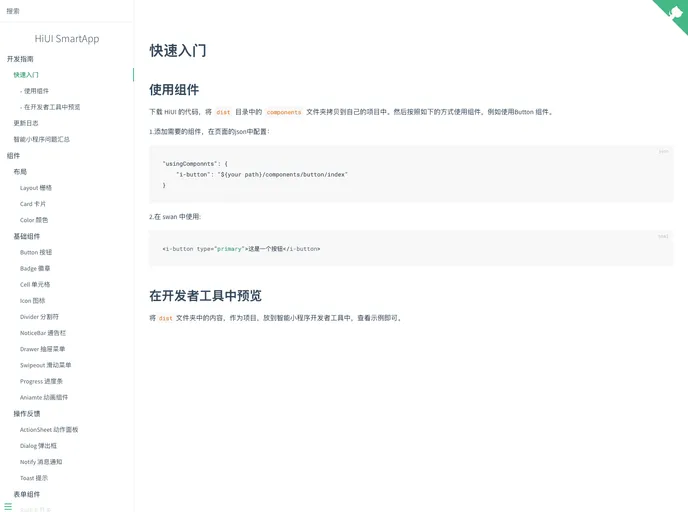Screen dimensions: 688x512
Task: Open Progress 进度条 component page
Action: coord(41,382)
